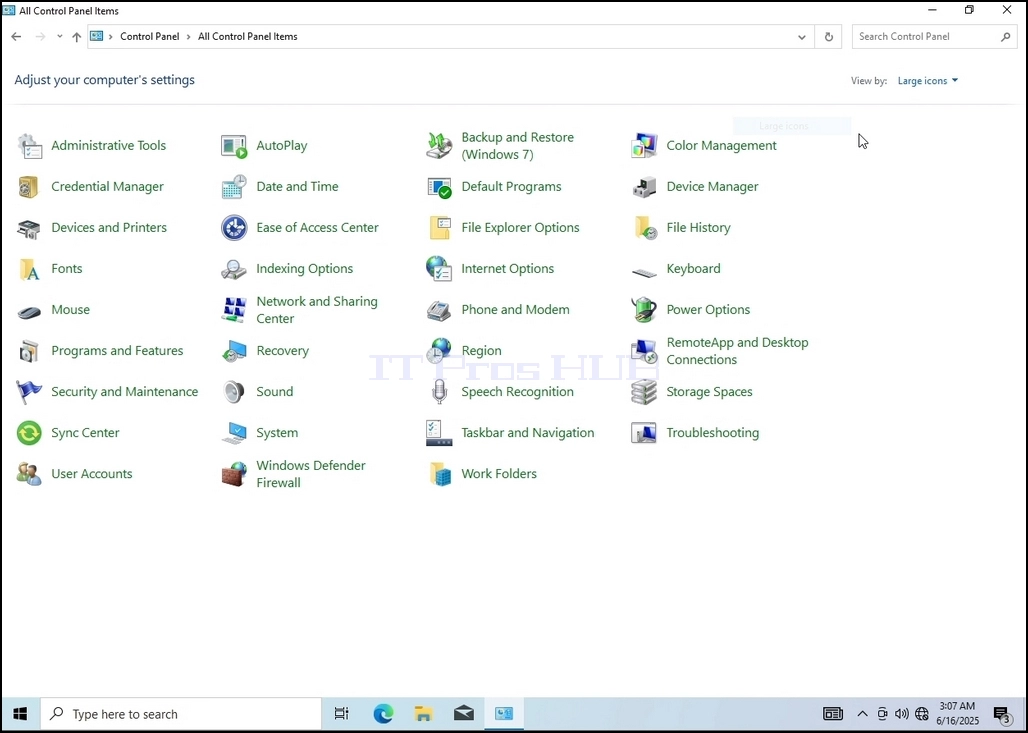Click the taskbar search box

(x=181, y=714)
